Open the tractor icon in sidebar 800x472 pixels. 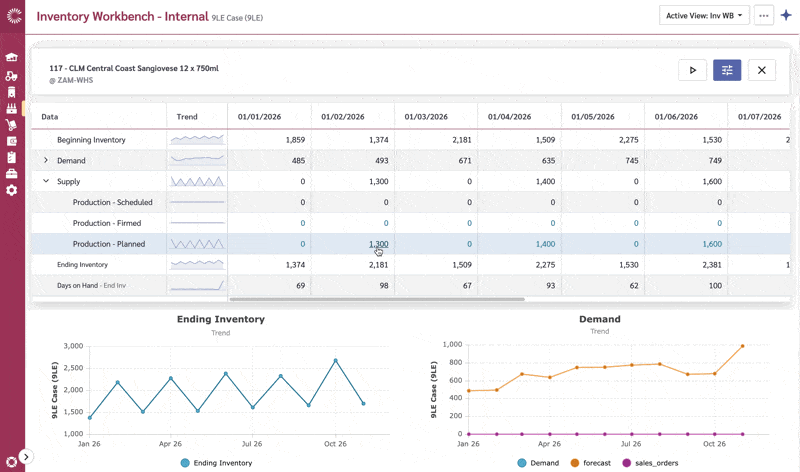[x=12, y=75]
